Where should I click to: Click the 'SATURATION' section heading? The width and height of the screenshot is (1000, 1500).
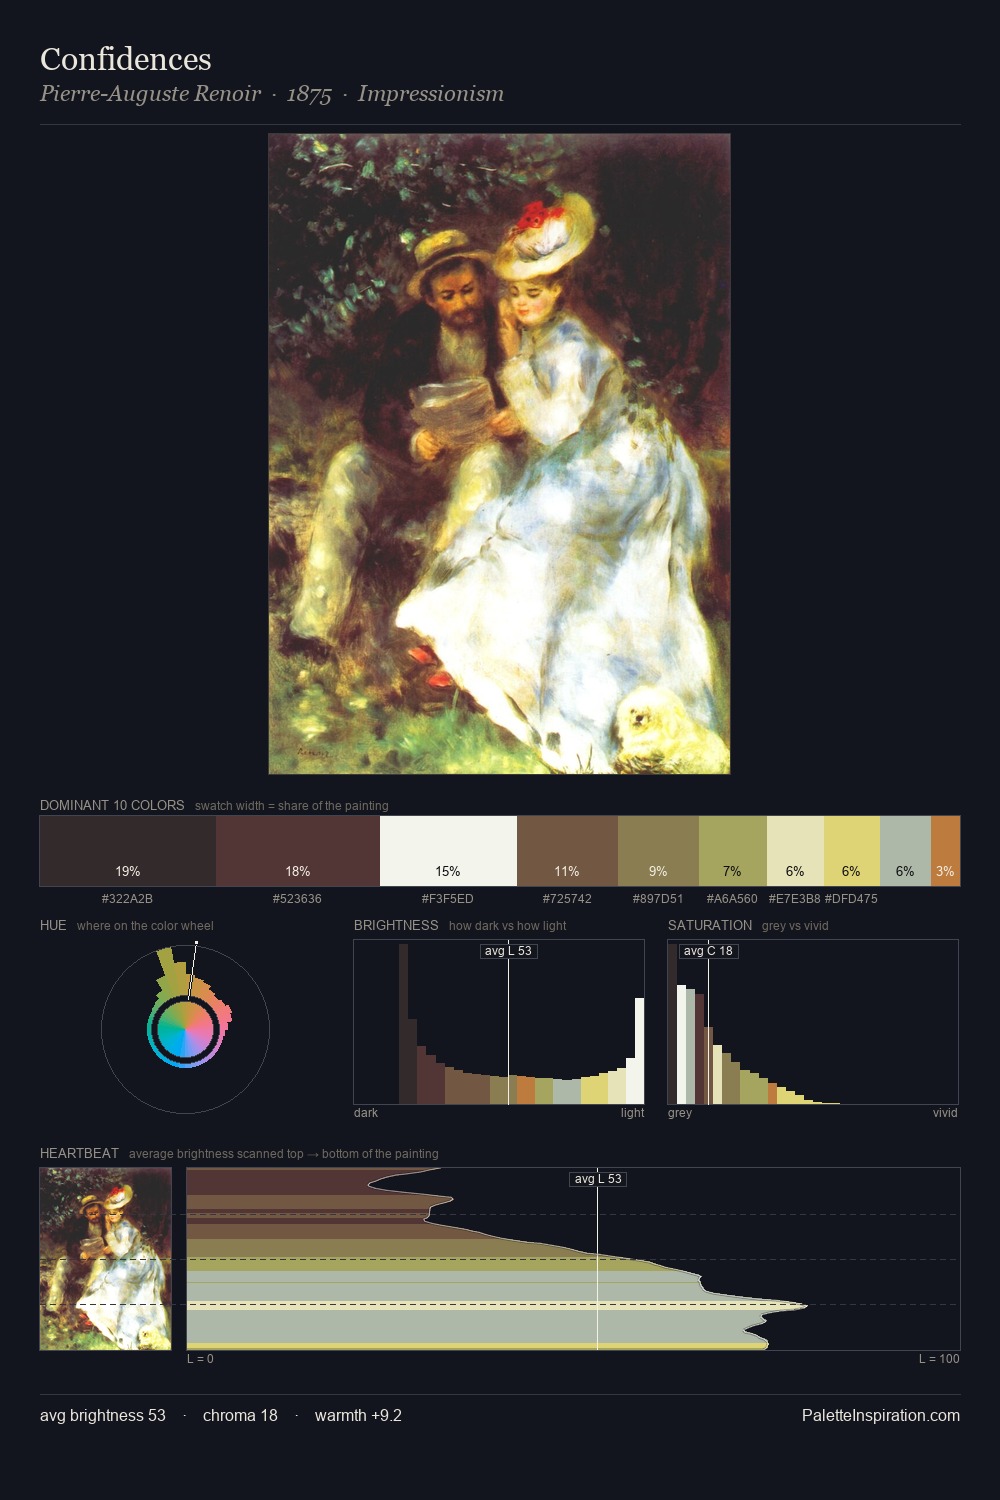point(710,925)
